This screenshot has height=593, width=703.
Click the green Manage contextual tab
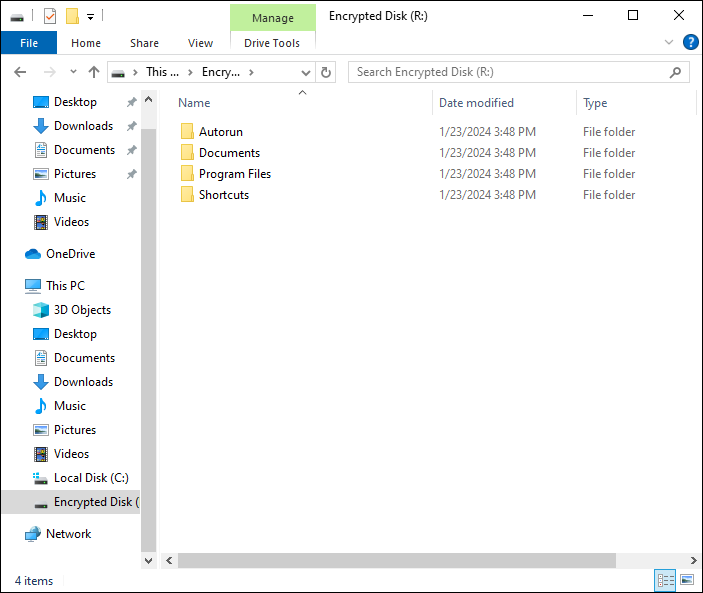[273, 18]
